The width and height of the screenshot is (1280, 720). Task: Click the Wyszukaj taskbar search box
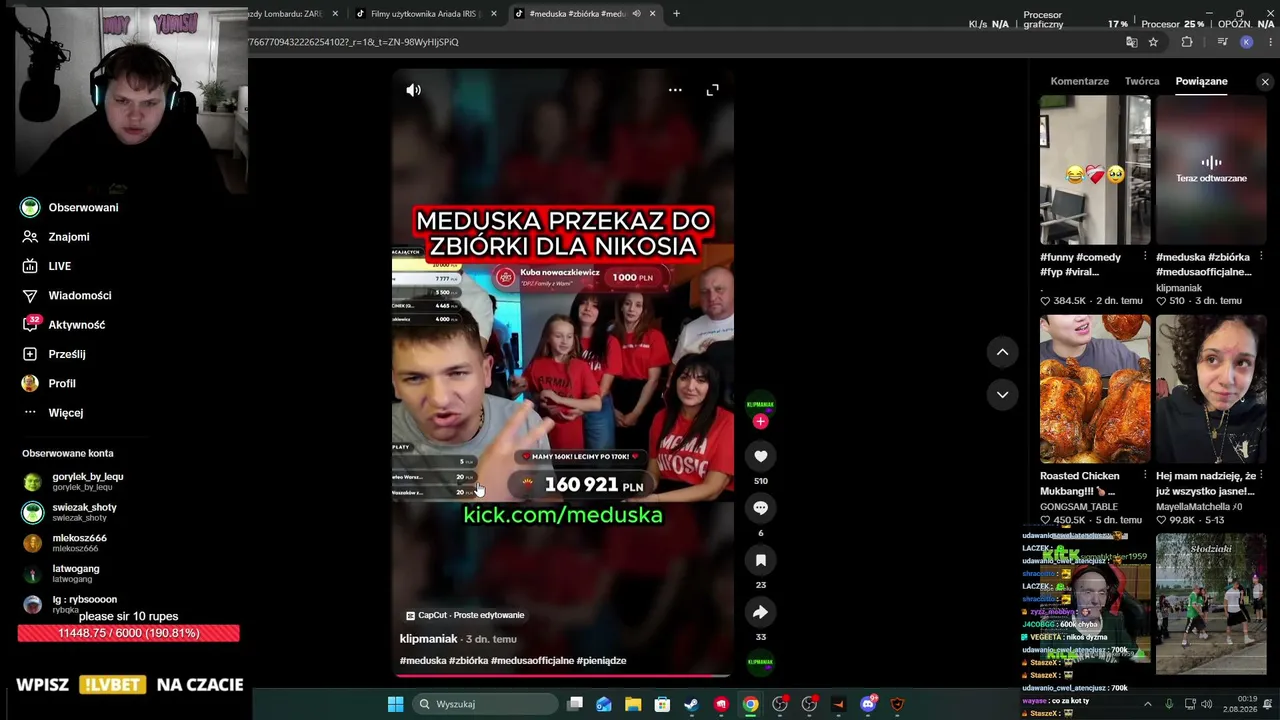(485, 704)
